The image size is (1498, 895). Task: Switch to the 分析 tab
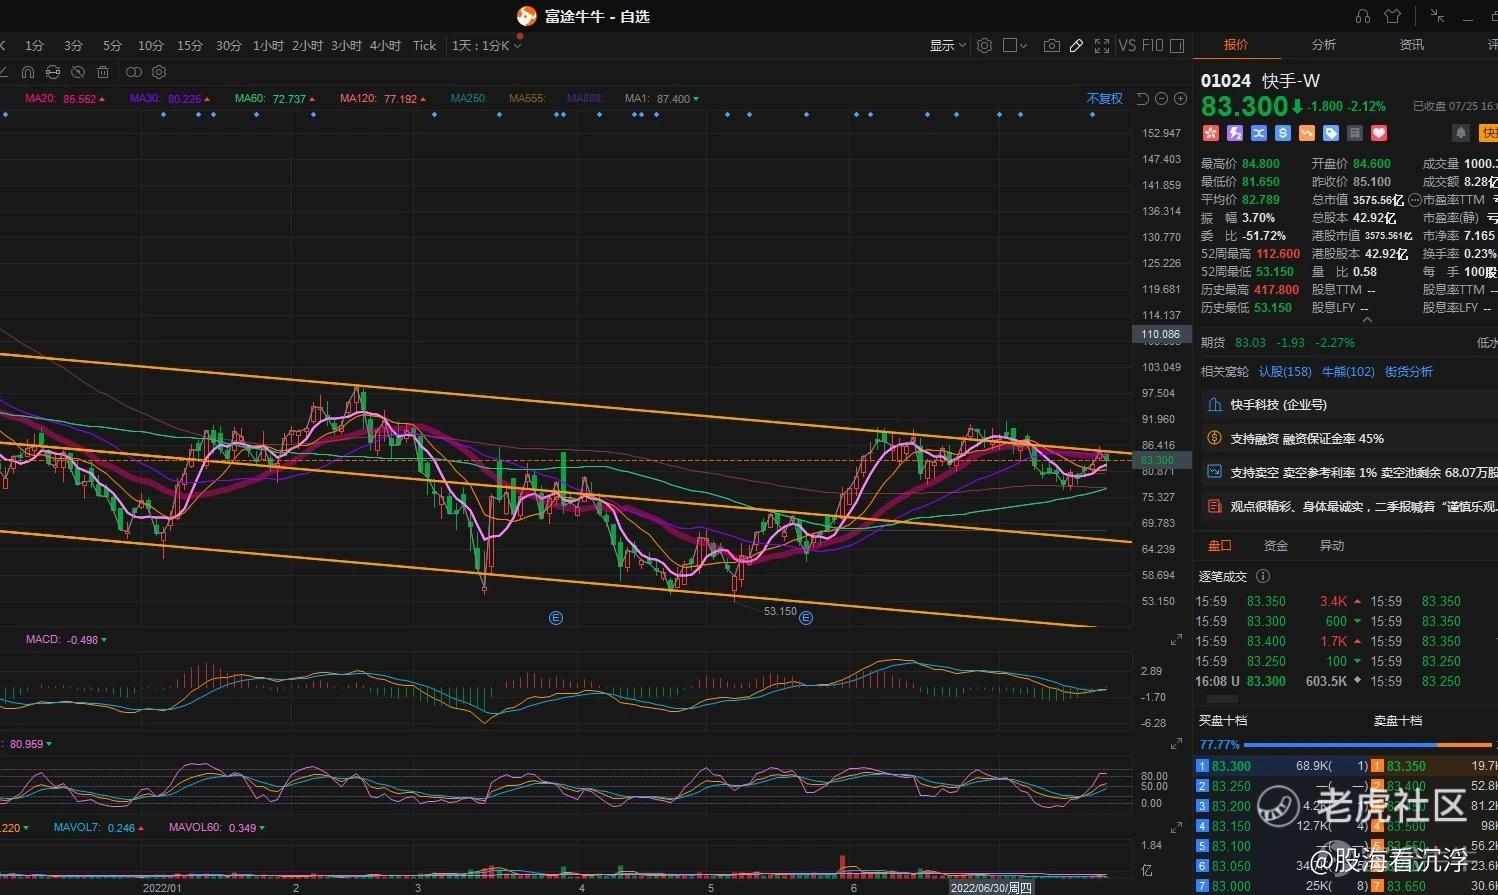click(1324, 45)
